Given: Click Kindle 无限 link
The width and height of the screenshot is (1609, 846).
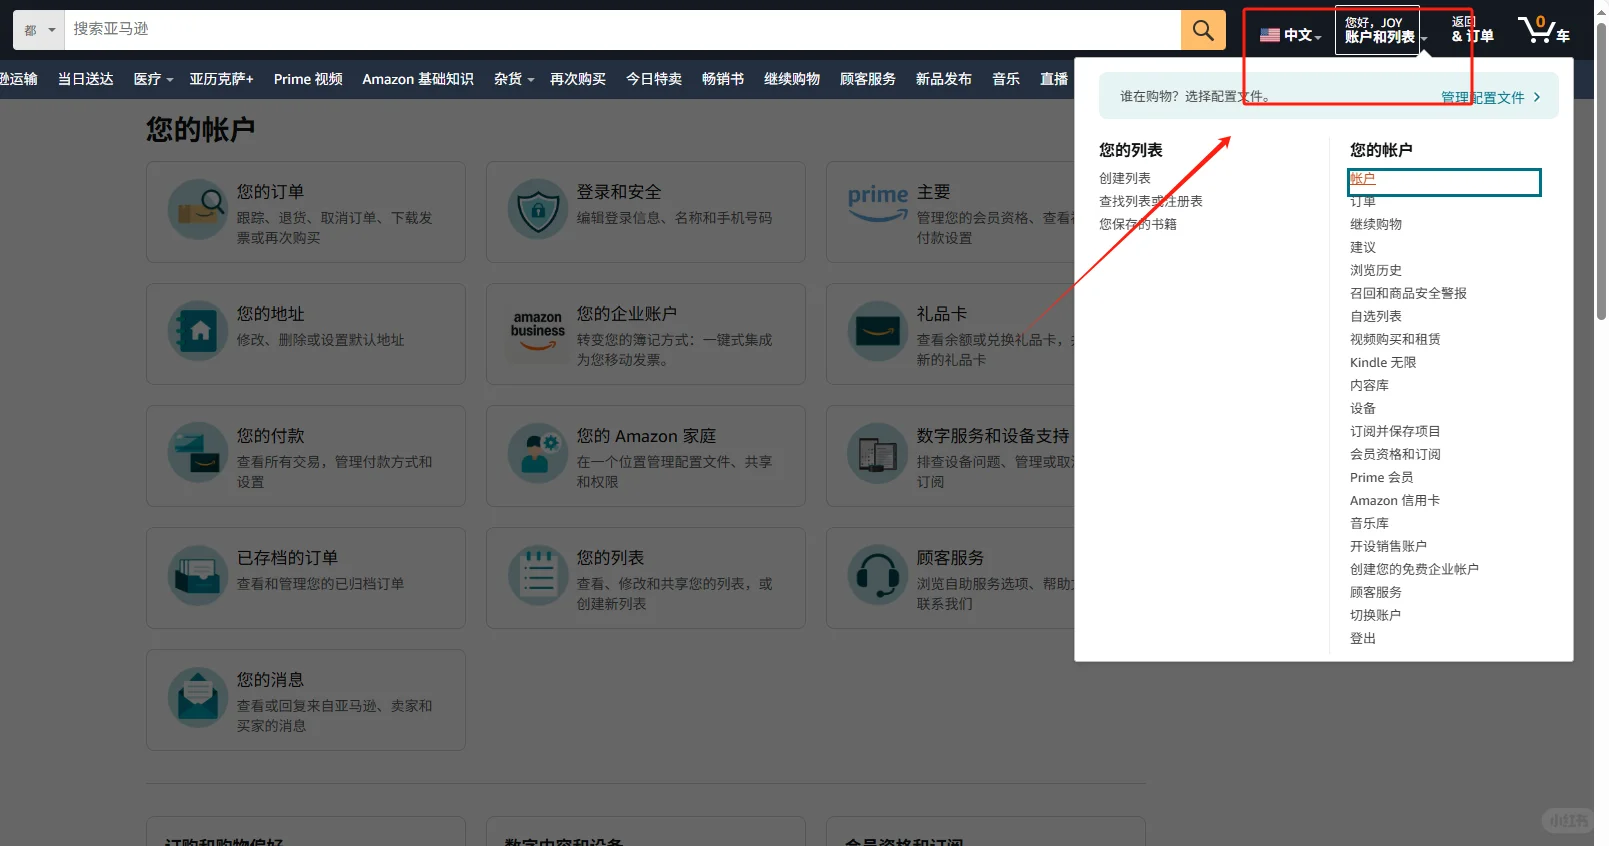Looking at the screenshot, I should coord(1383,362).
